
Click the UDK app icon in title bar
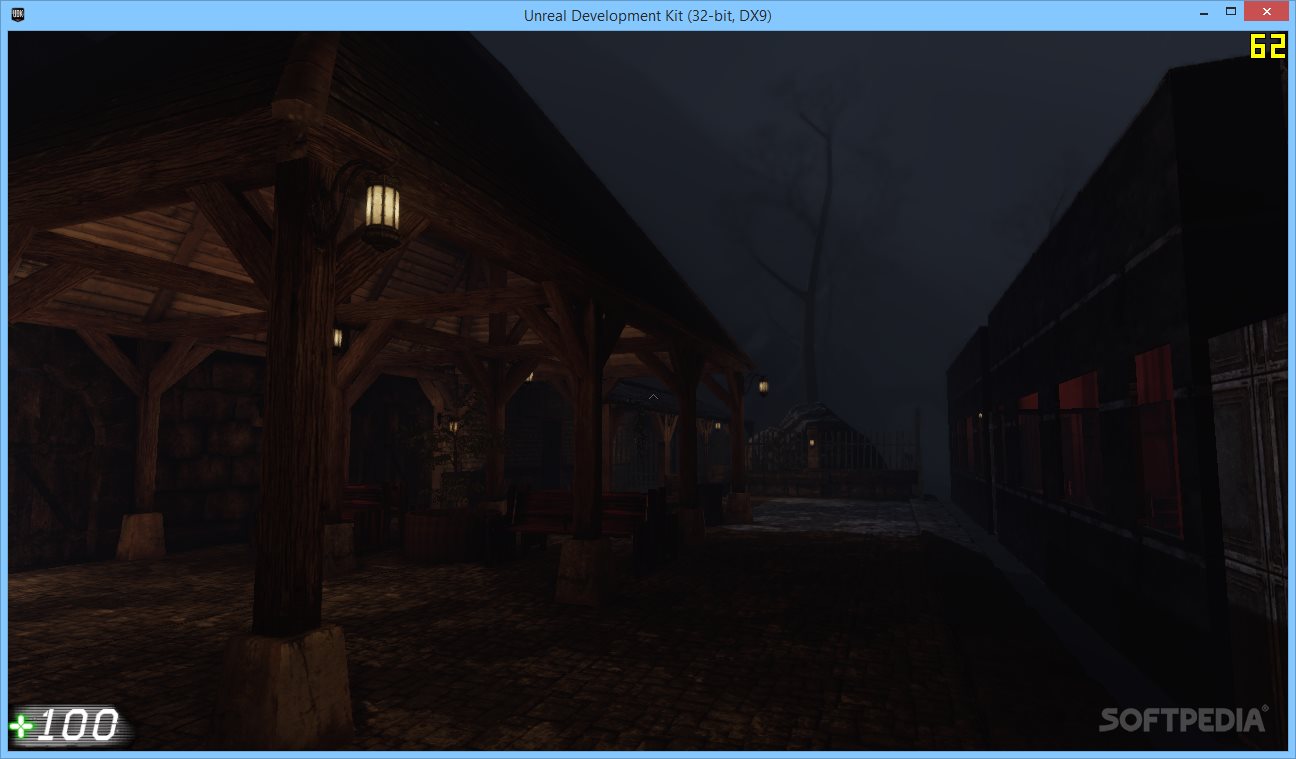pos(19,14)
